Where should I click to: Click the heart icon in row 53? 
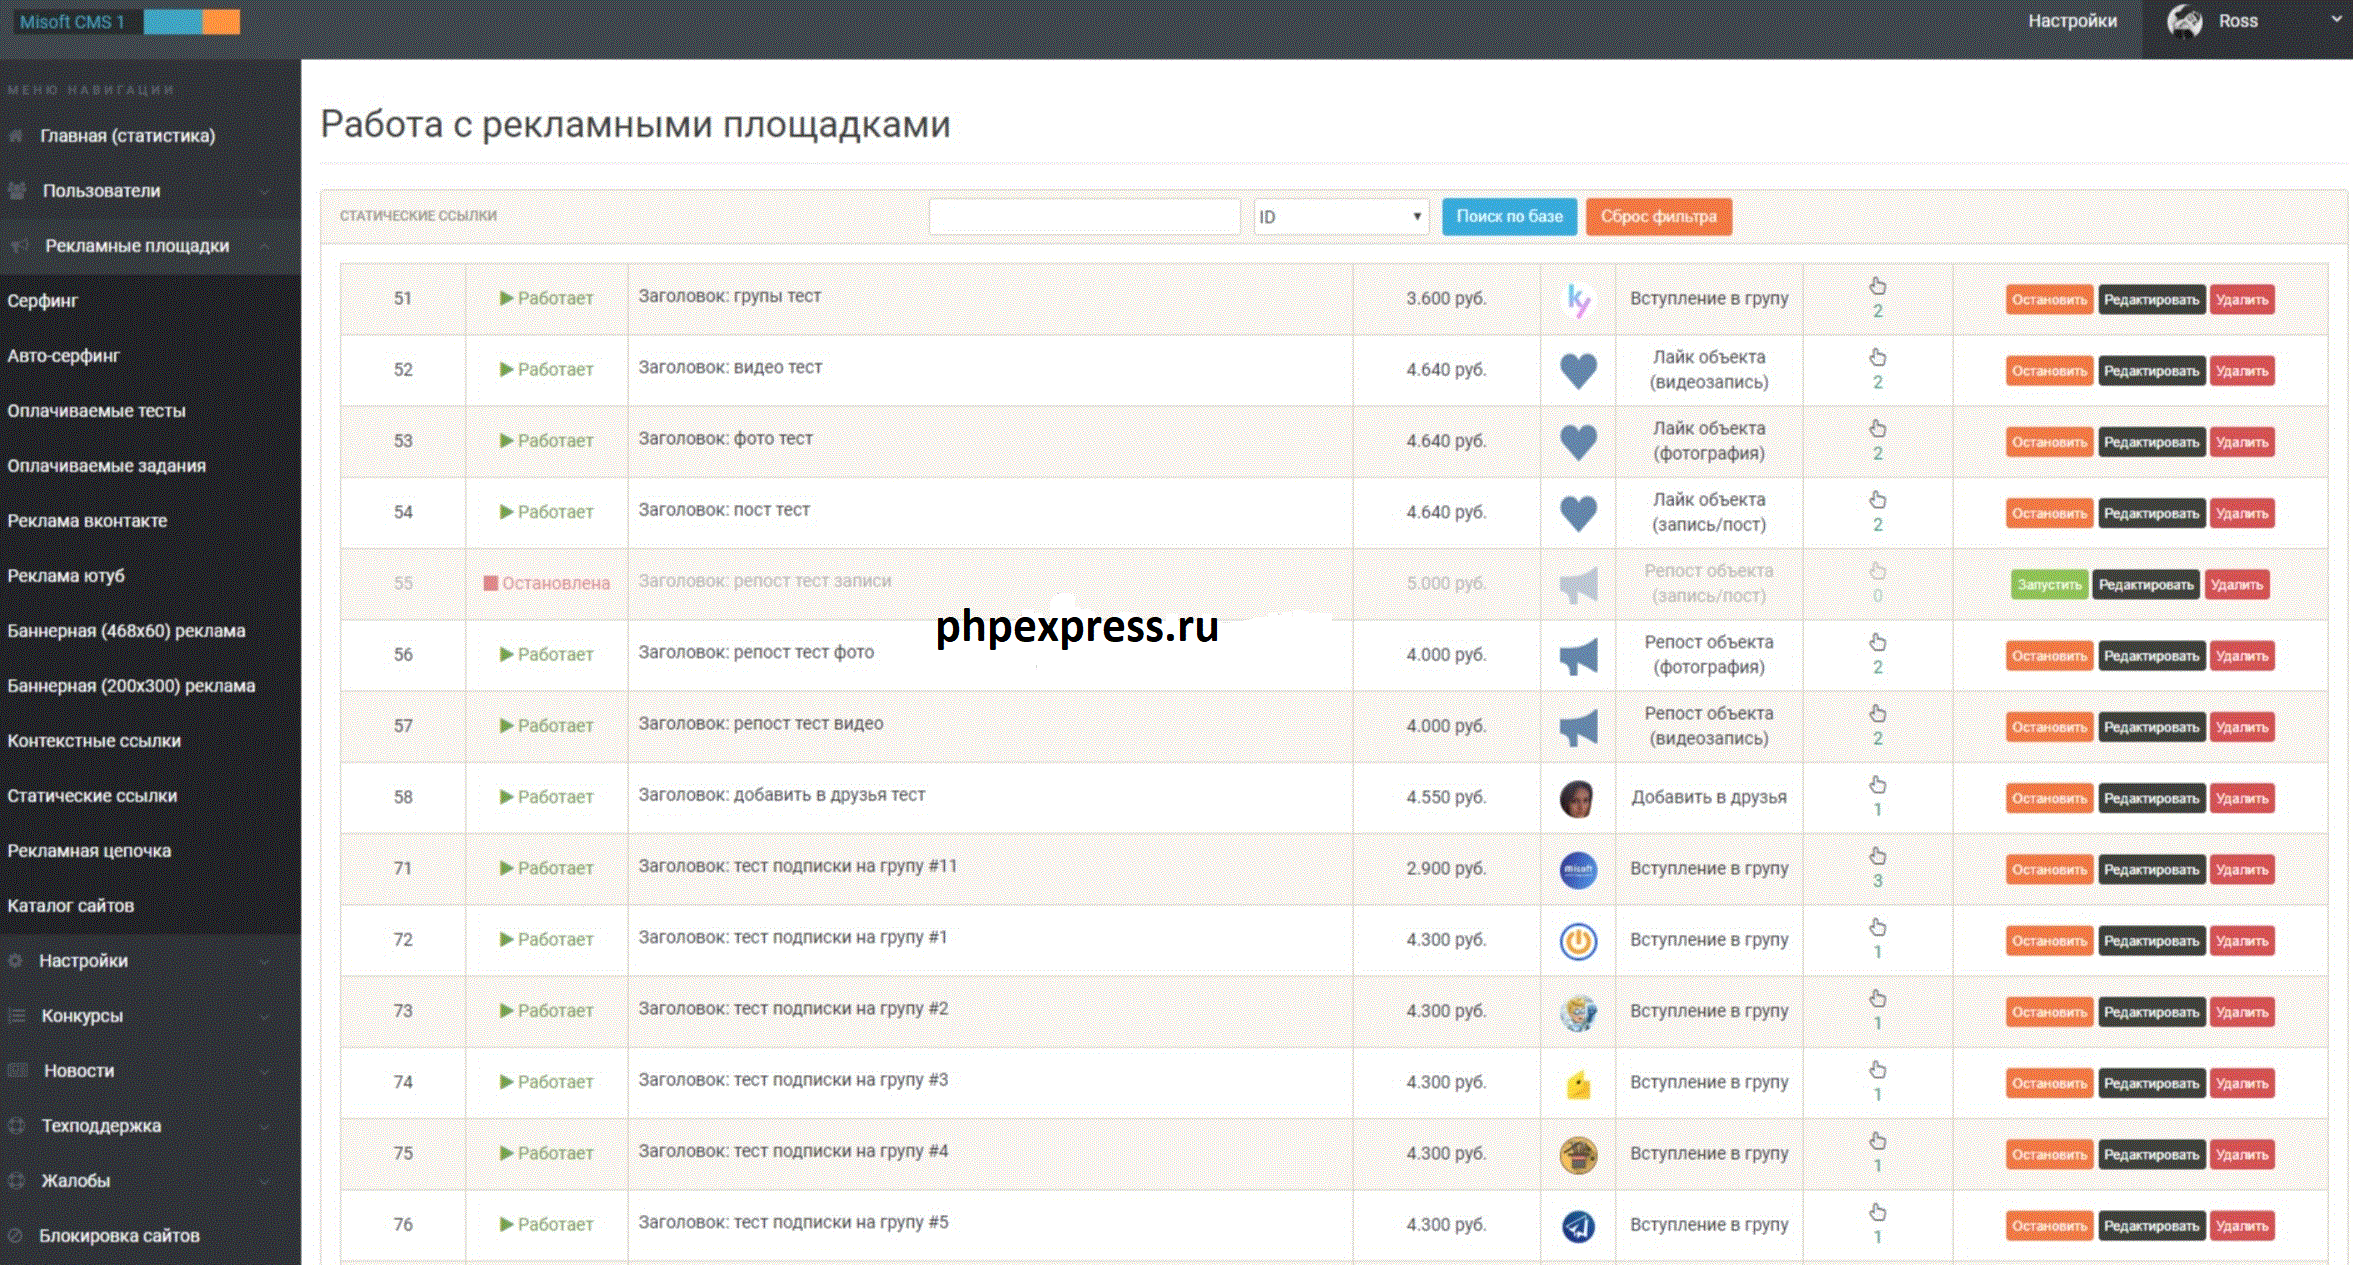tap(1578, 442)
